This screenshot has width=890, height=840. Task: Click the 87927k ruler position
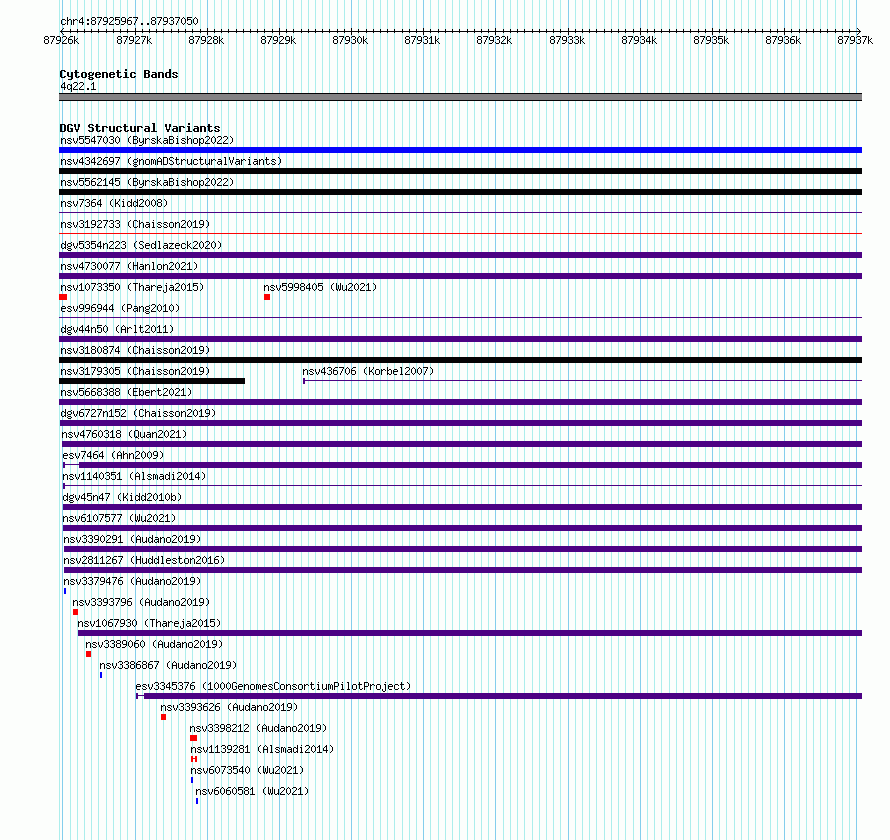134,40
